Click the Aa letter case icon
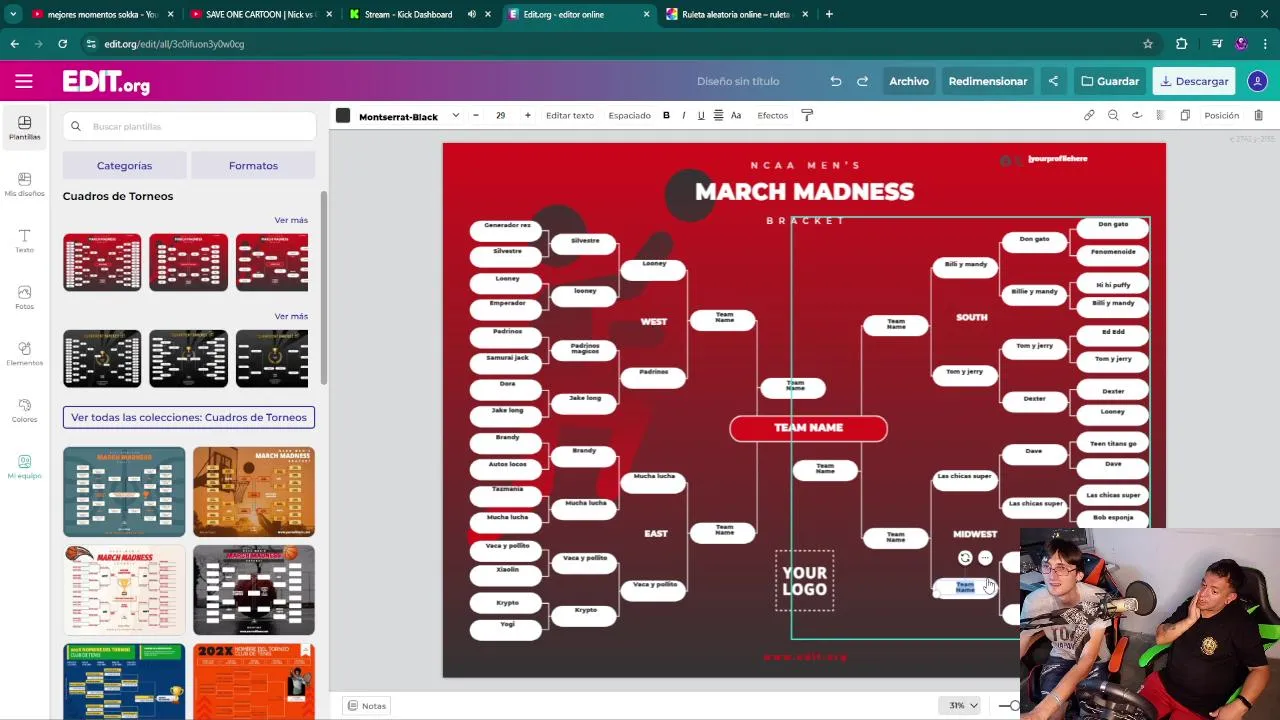The width and height of the screenshot is (1280, 720). [736, 115]
